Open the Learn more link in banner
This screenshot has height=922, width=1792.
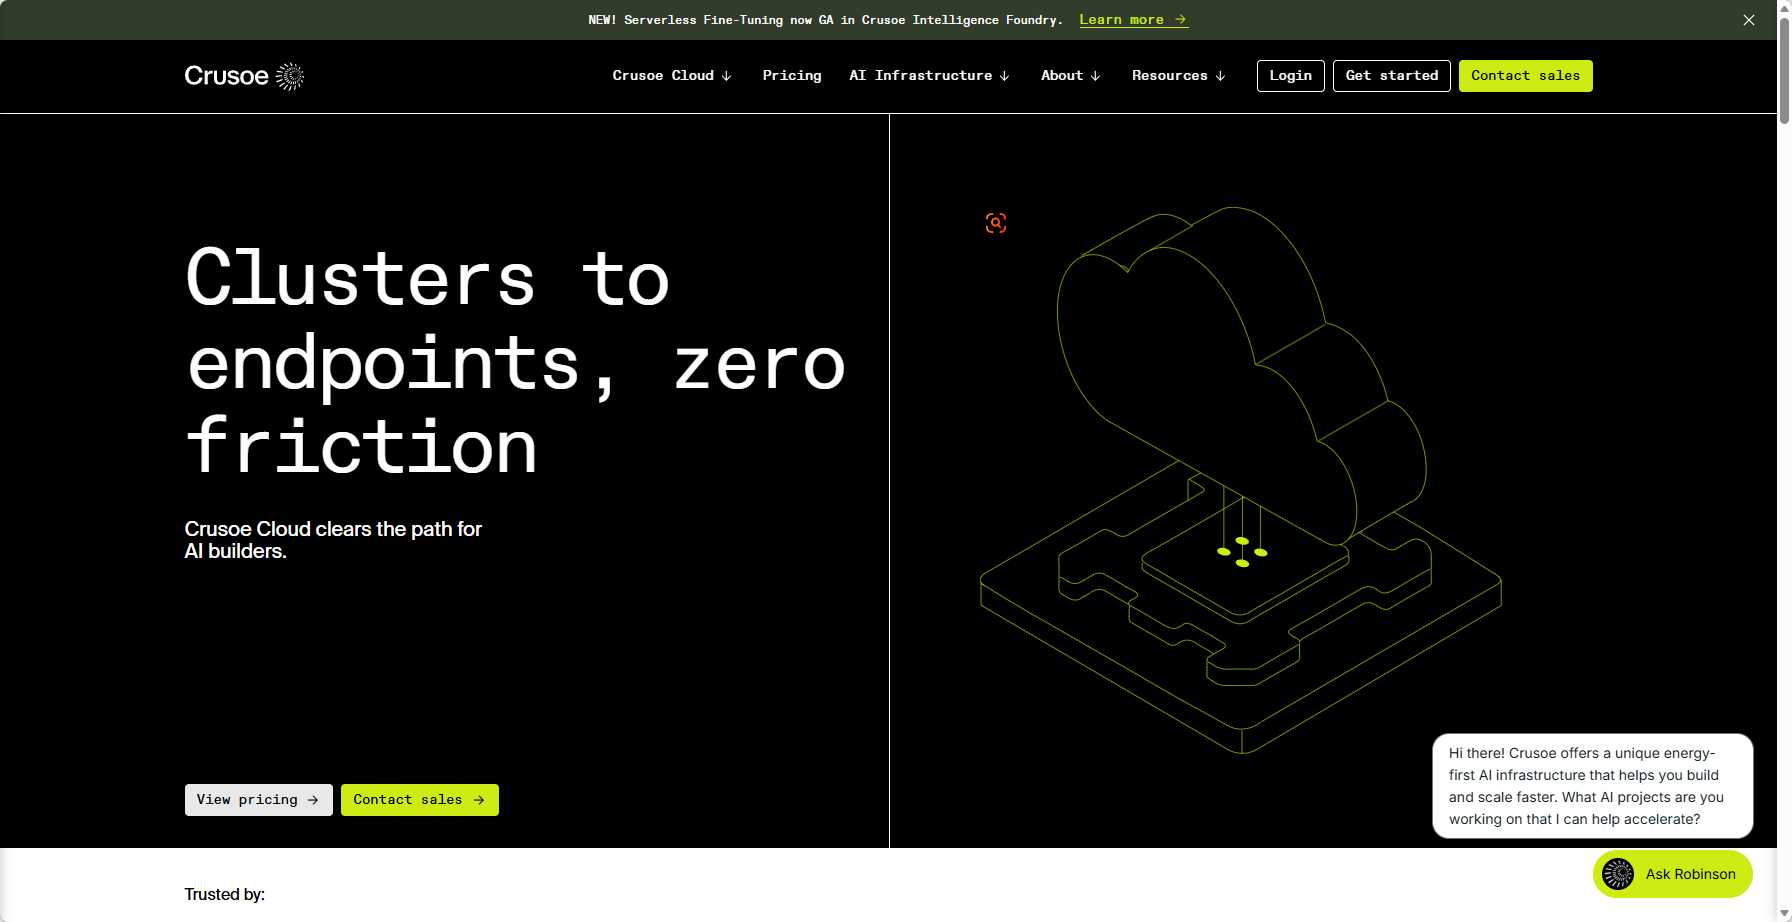coord(1133,20)
